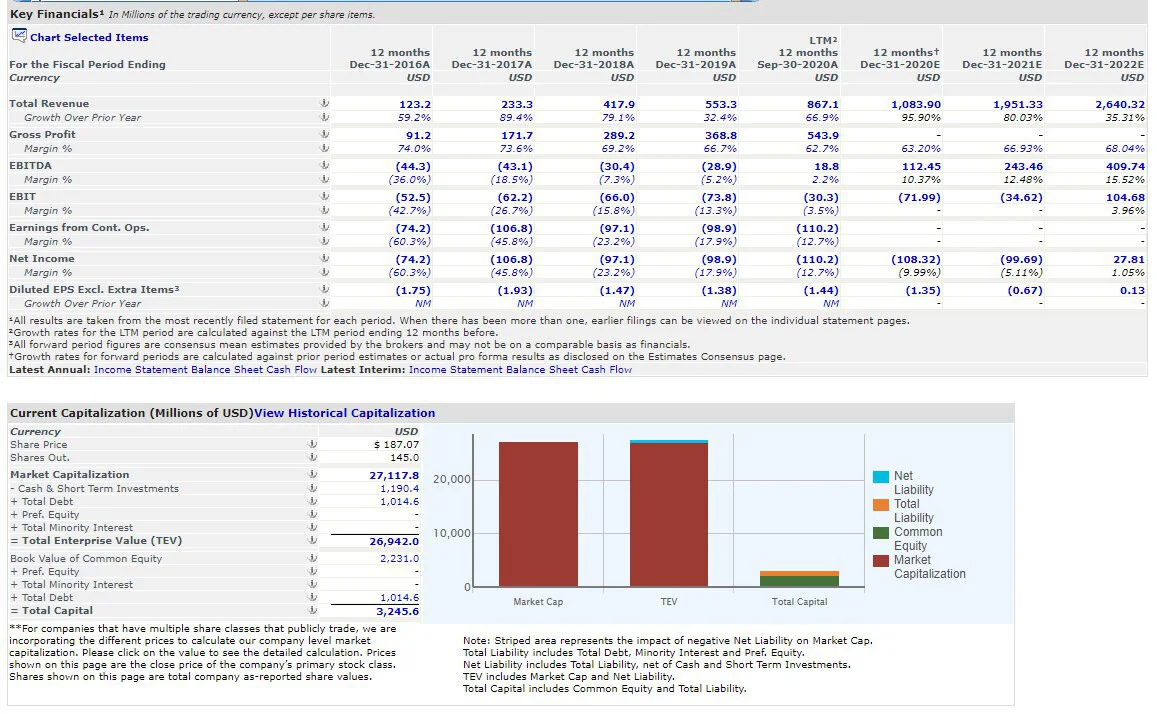Click pin icon for Earnings from Cont. Ops.

(324, 227)
